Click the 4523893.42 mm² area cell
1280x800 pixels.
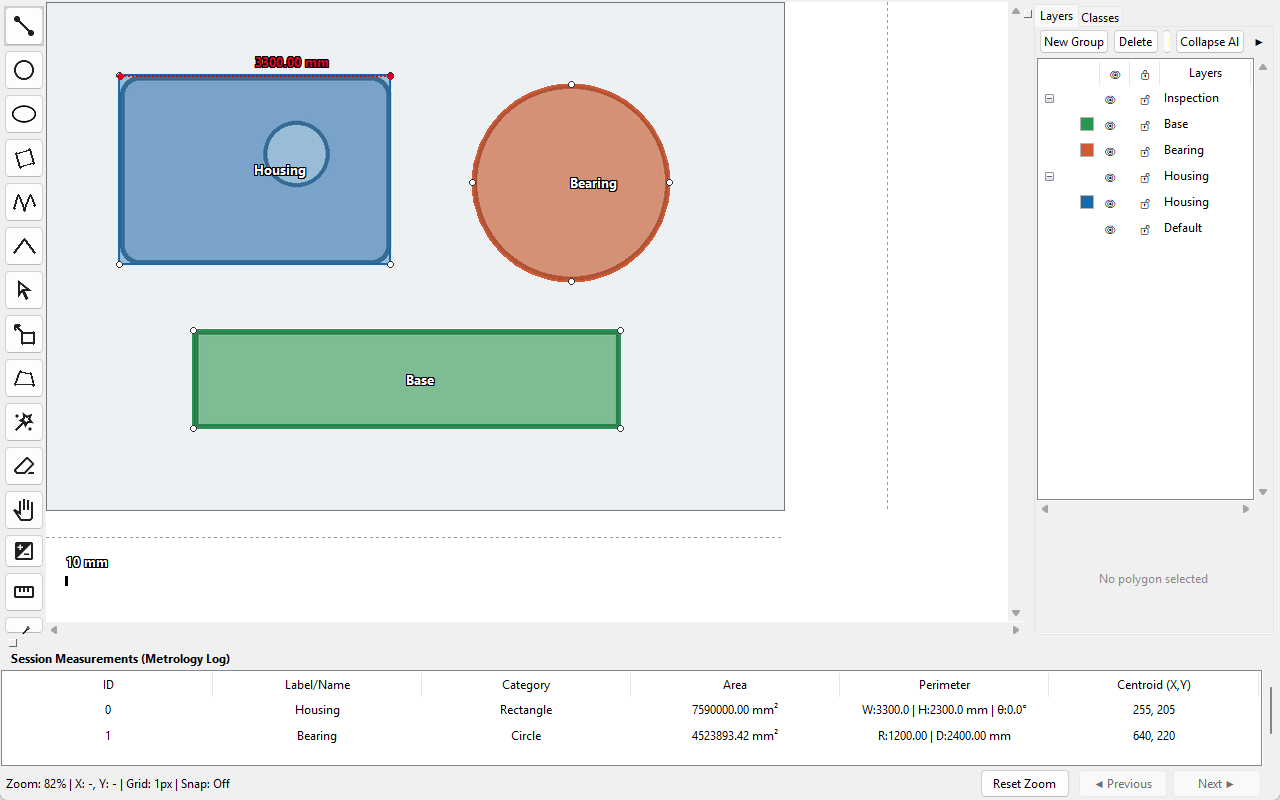pyautogui.click(x=735, y=736)
